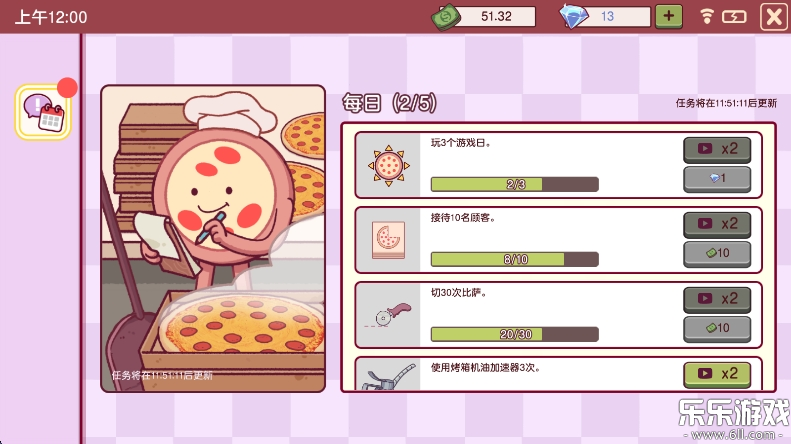Open the daily tasks calendar icon
This screenshot has width=791, height=444.
(43, 112)
